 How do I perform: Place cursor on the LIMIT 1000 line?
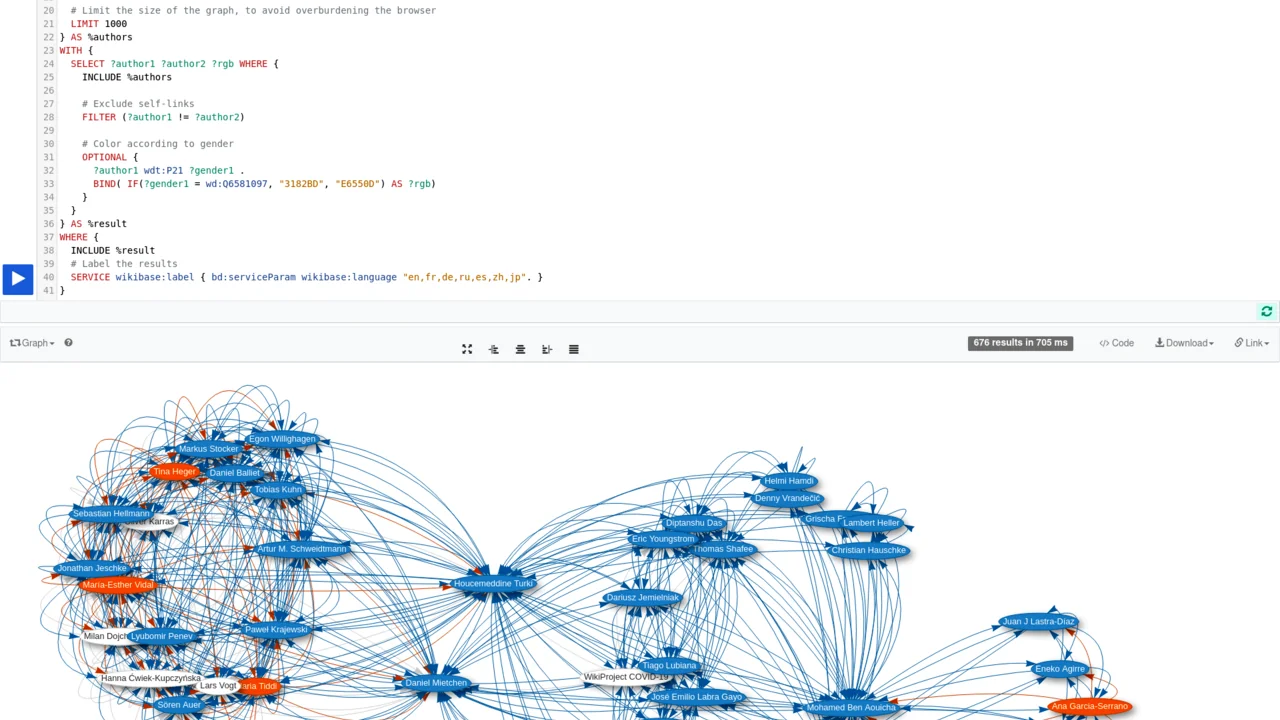coord(99,24)
